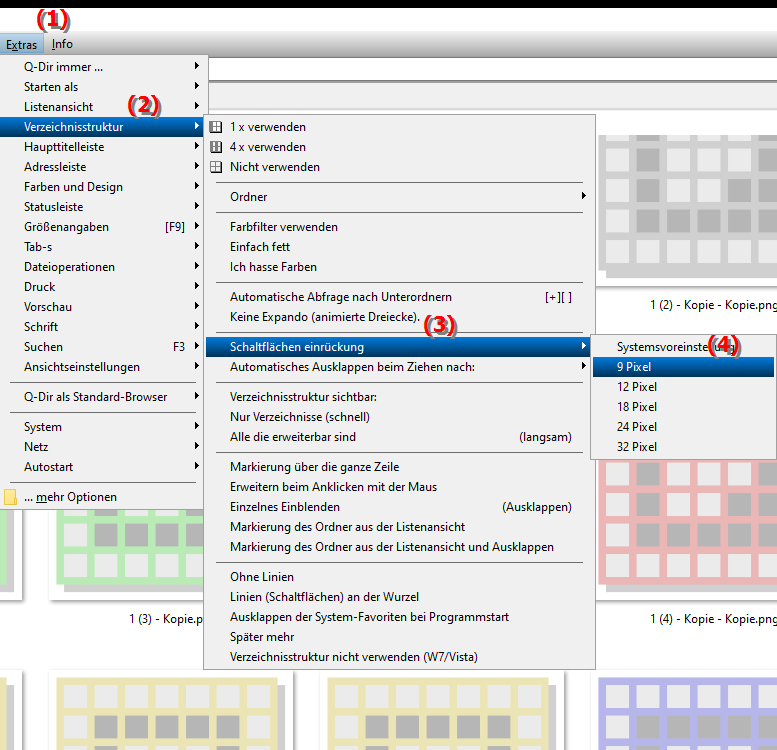Screen dimensions: 777x750
Task: Click the 'Nicht verwenden' grid icon
Action: pos(216,167)
